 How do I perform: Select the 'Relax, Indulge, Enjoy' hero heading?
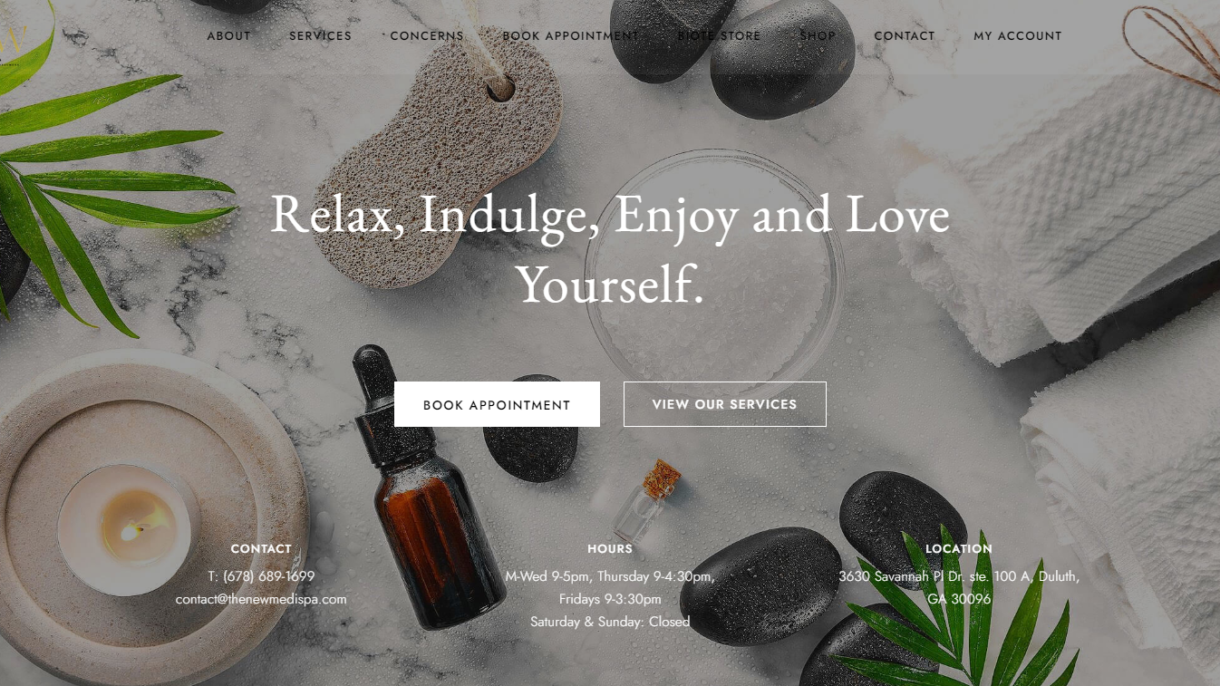pos(610,249)
